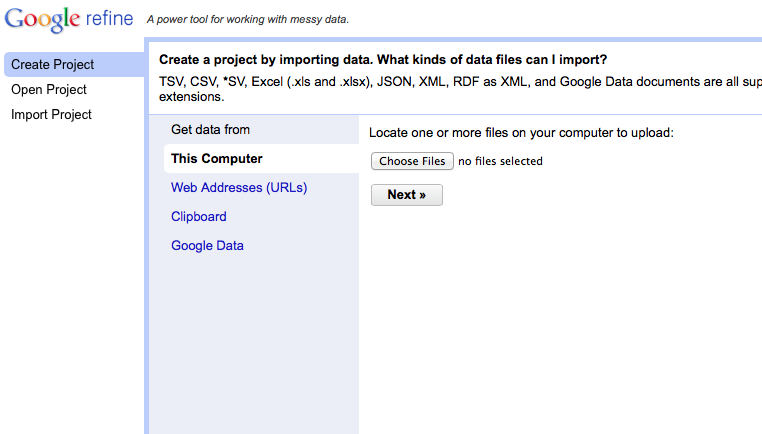Choose Clipboard as data source
Screen dimensions: 762x434
click(x=199, y=216)
